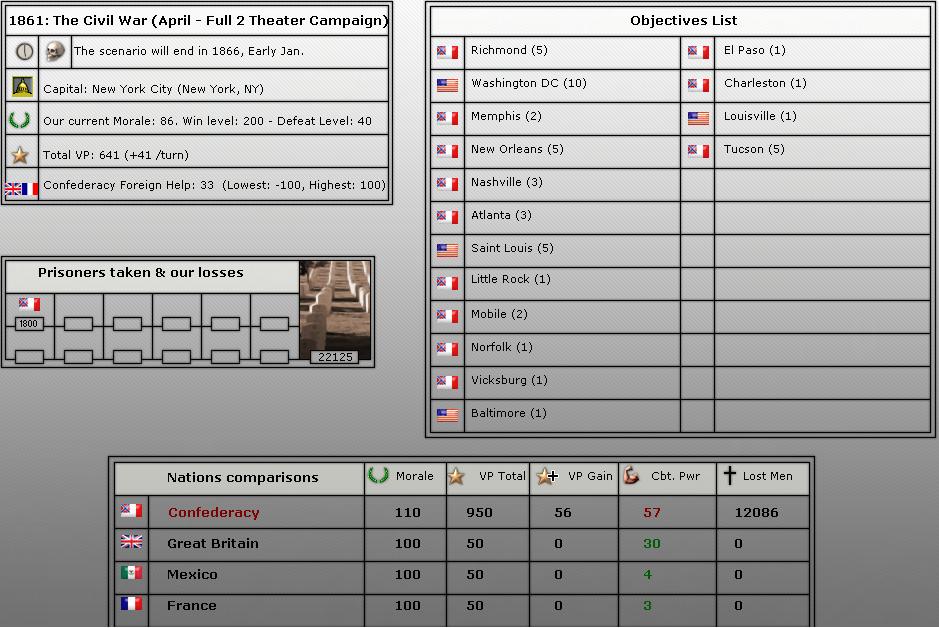
Task: Click the cemetery losses image showing 22125
Action: (x=335, y=311)
